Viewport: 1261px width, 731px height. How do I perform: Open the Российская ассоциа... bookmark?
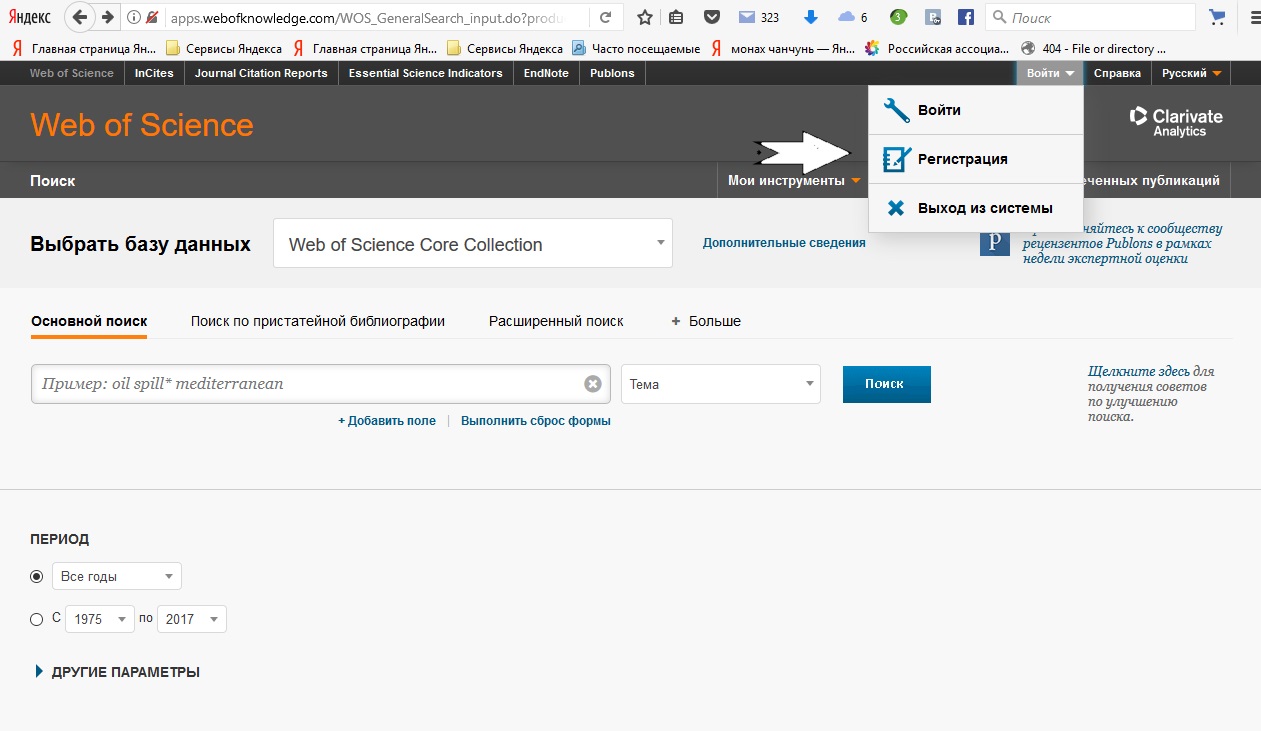[x=939, y=48]
